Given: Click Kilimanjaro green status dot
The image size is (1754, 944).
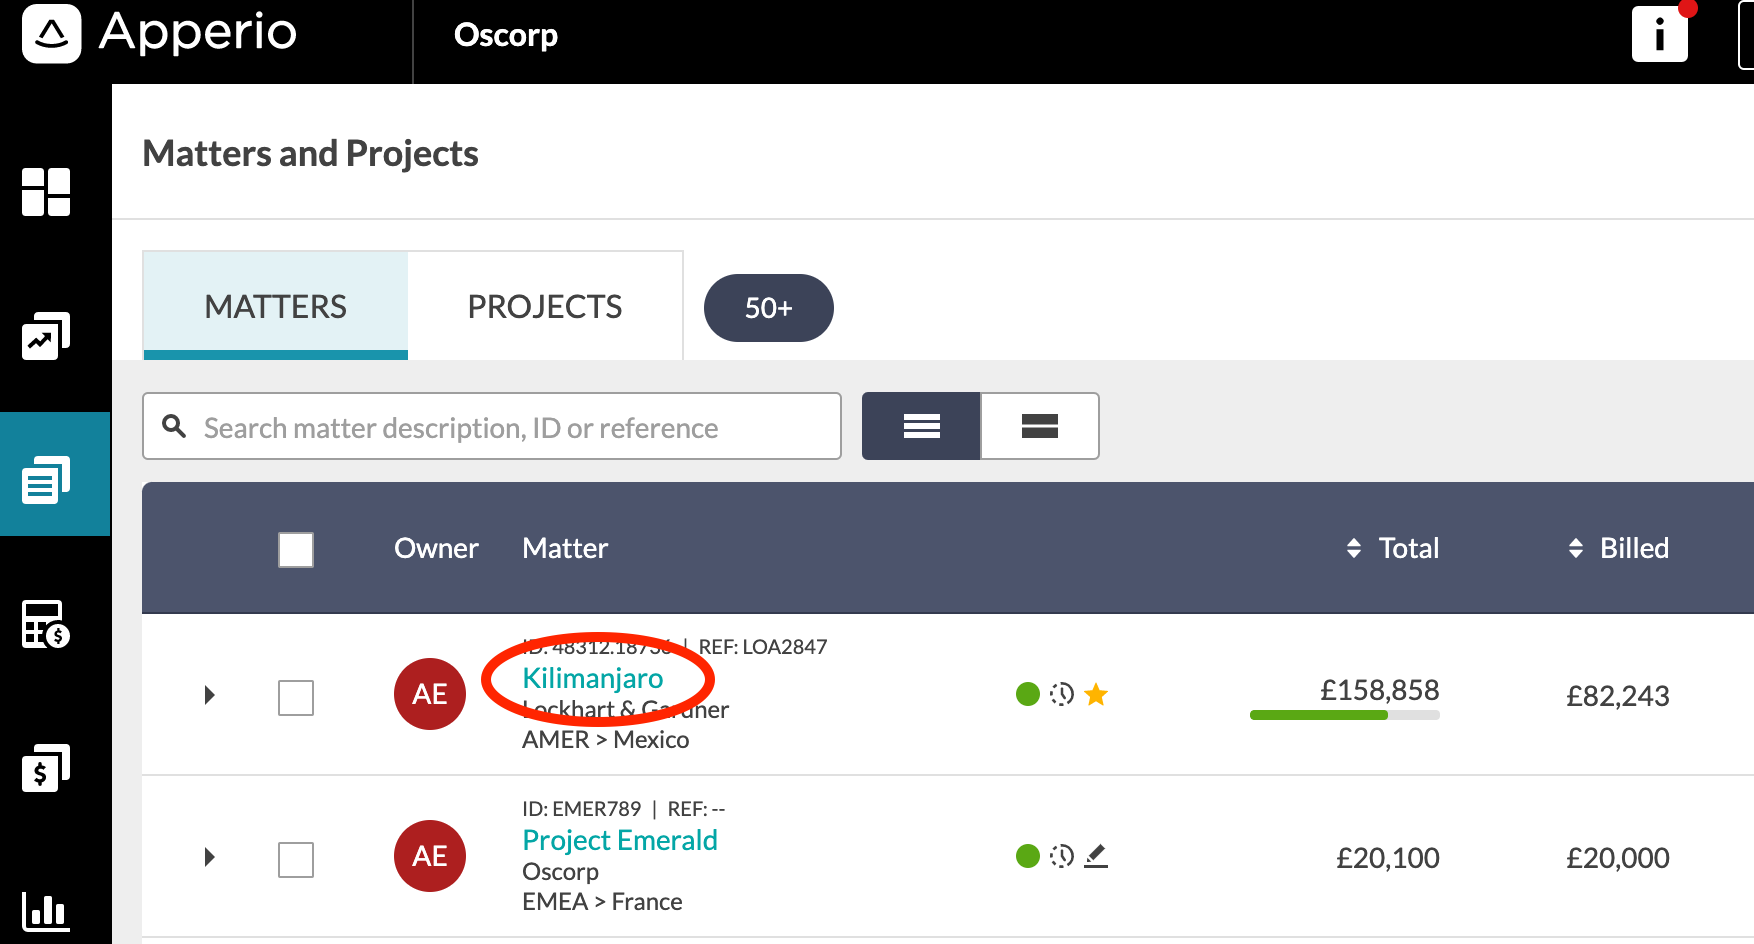Looking at the screenshot, I should coord(1028,694).
